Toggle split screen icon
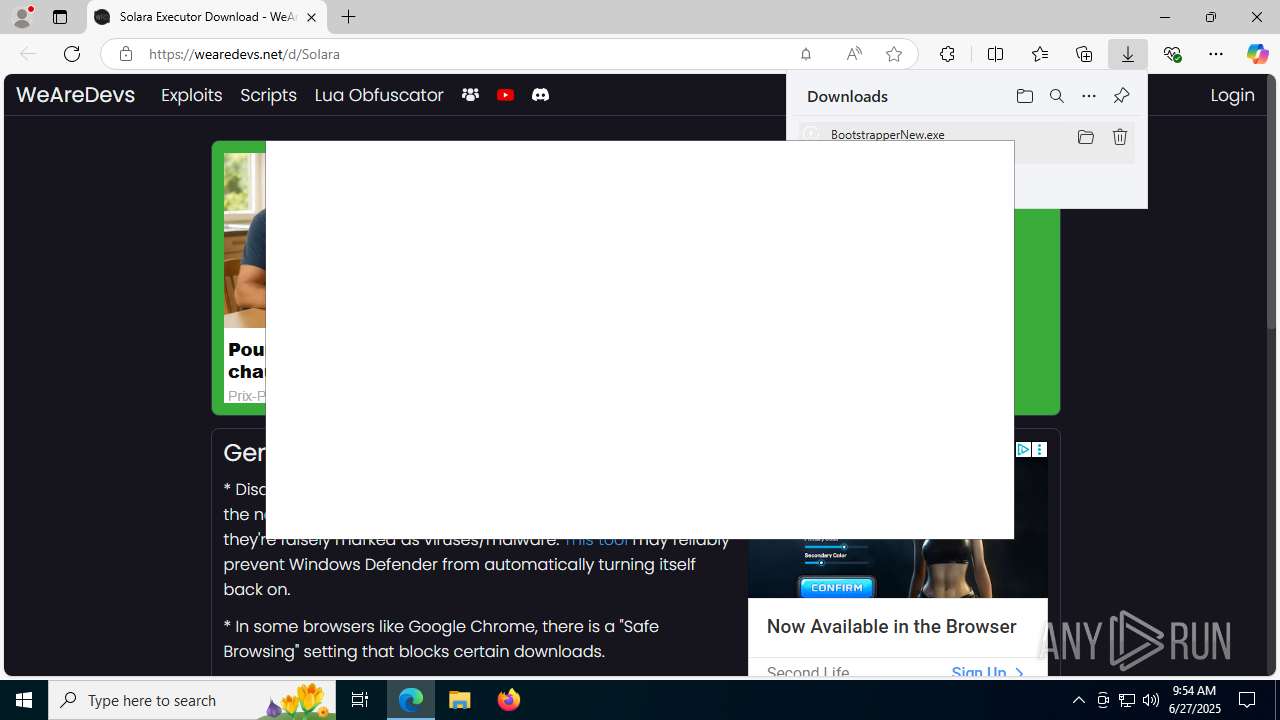Image resolution: width=1280 pixels, height=720 pixels. [x=995, y=54]
